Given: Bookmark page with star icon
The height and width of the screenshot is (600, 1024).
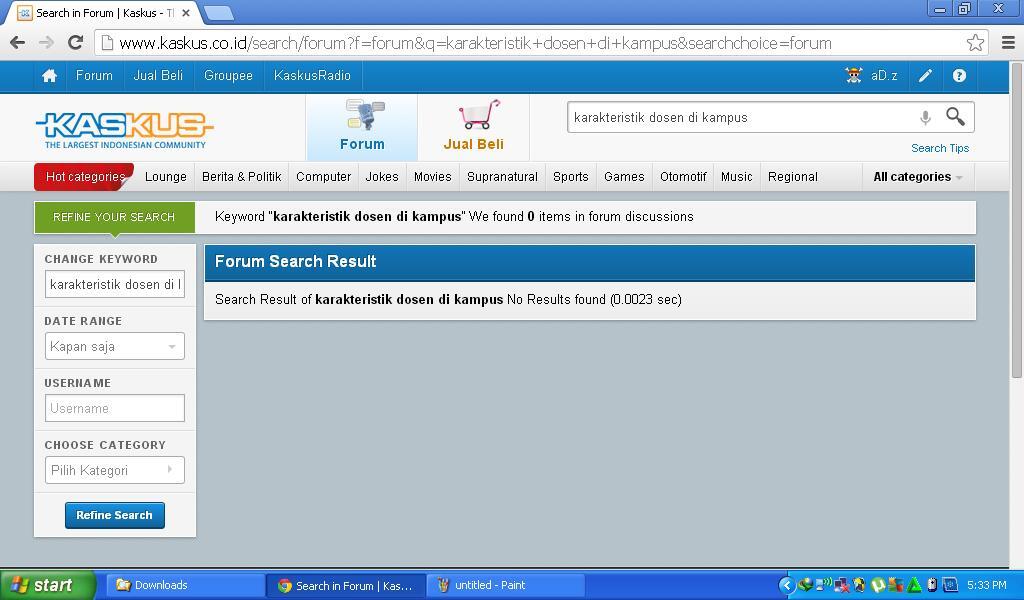Looking at the screenshot, I should click(x=975, y=43).
